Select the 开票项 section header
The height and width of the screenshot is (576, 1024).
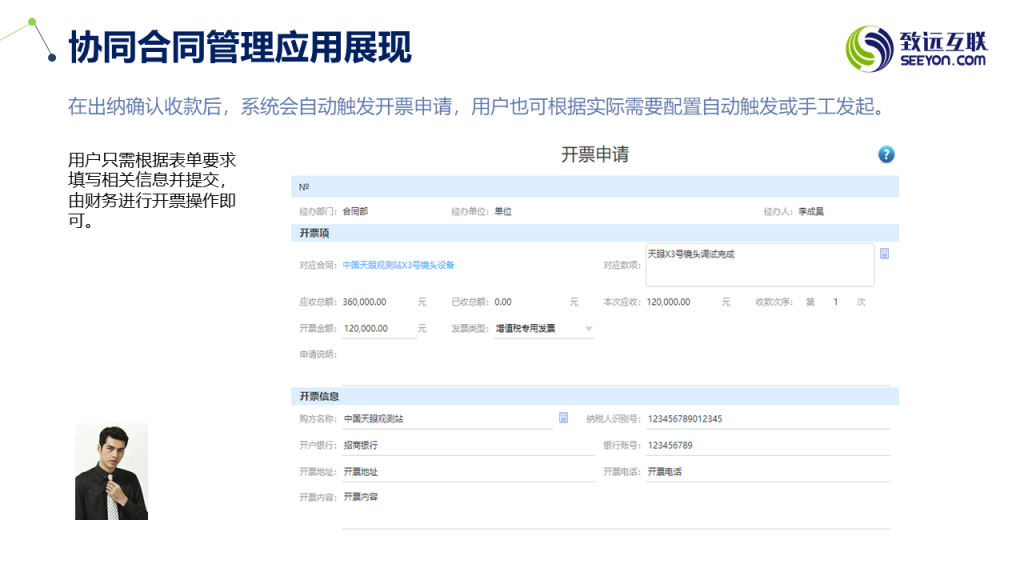(315, 233)
